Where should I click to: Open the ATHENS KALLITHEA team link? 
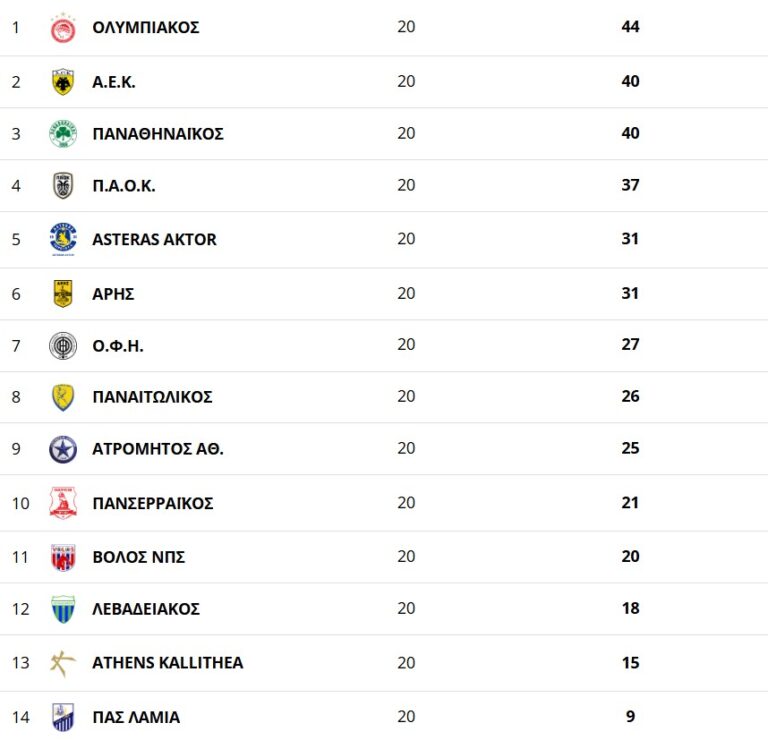(x=167, y=662)
